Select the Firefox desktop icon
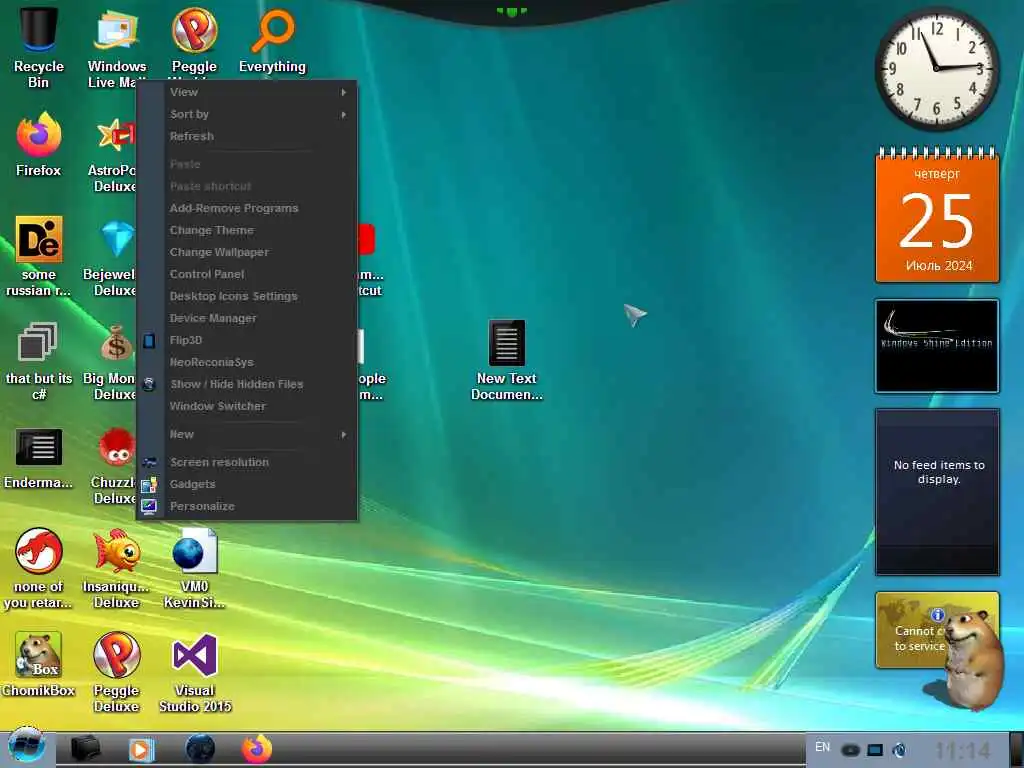 coord(39,145)
